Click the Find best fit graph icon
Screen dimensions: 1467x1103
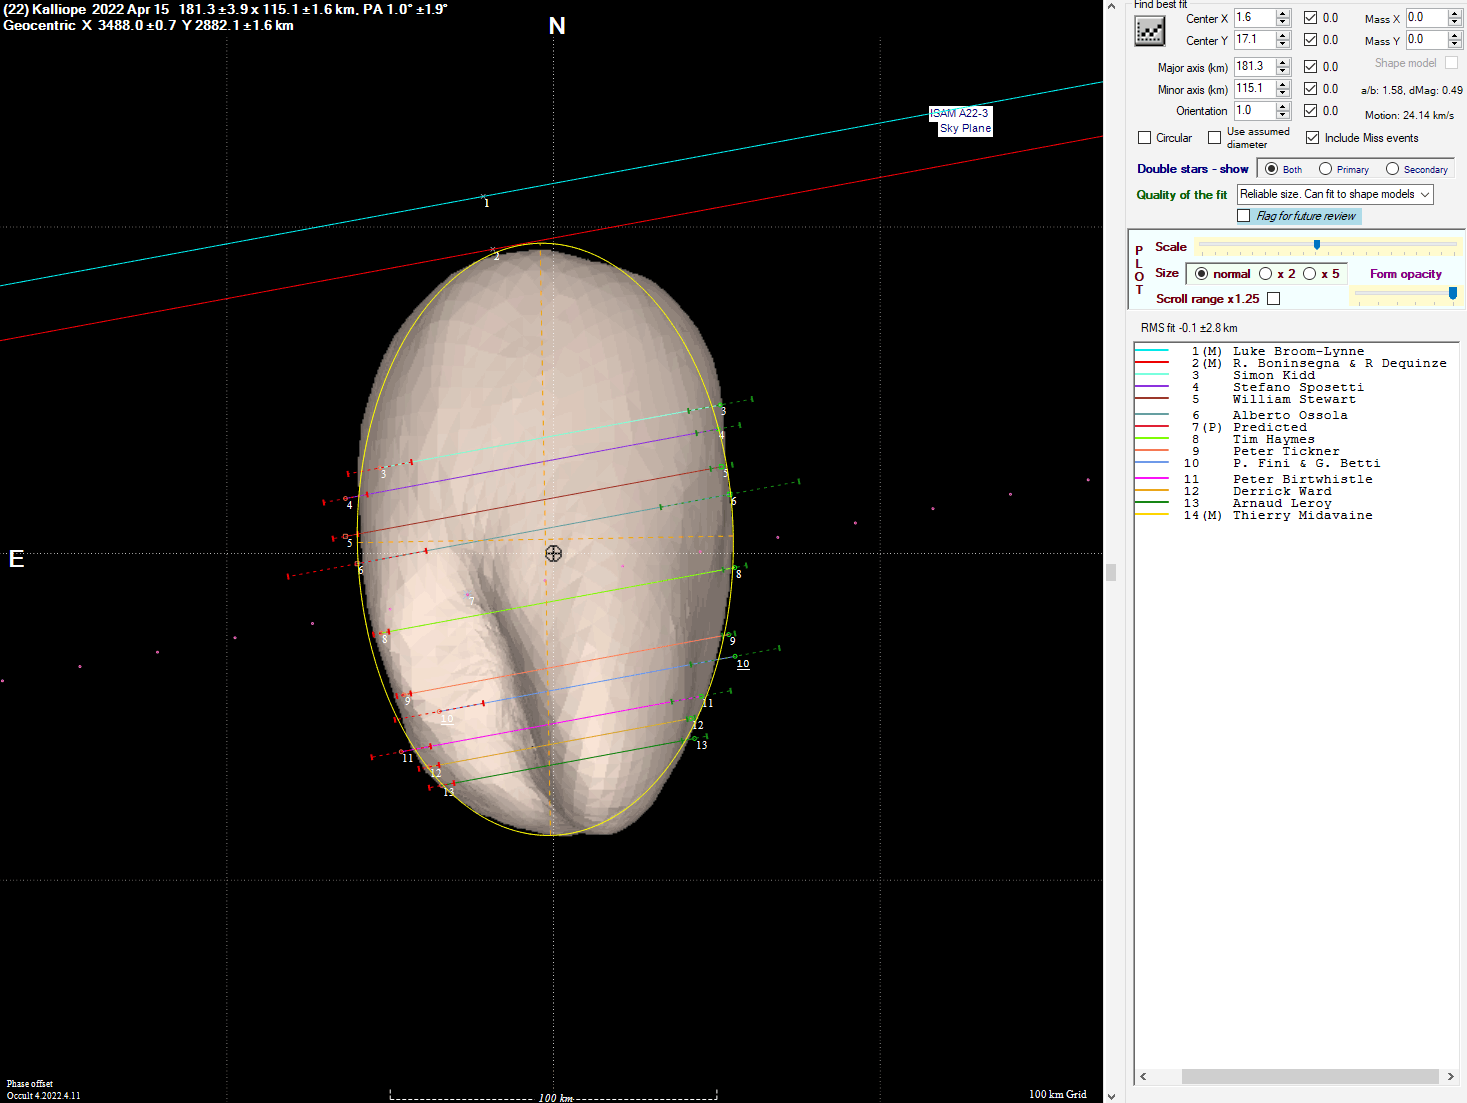(x=1150, y=31)
